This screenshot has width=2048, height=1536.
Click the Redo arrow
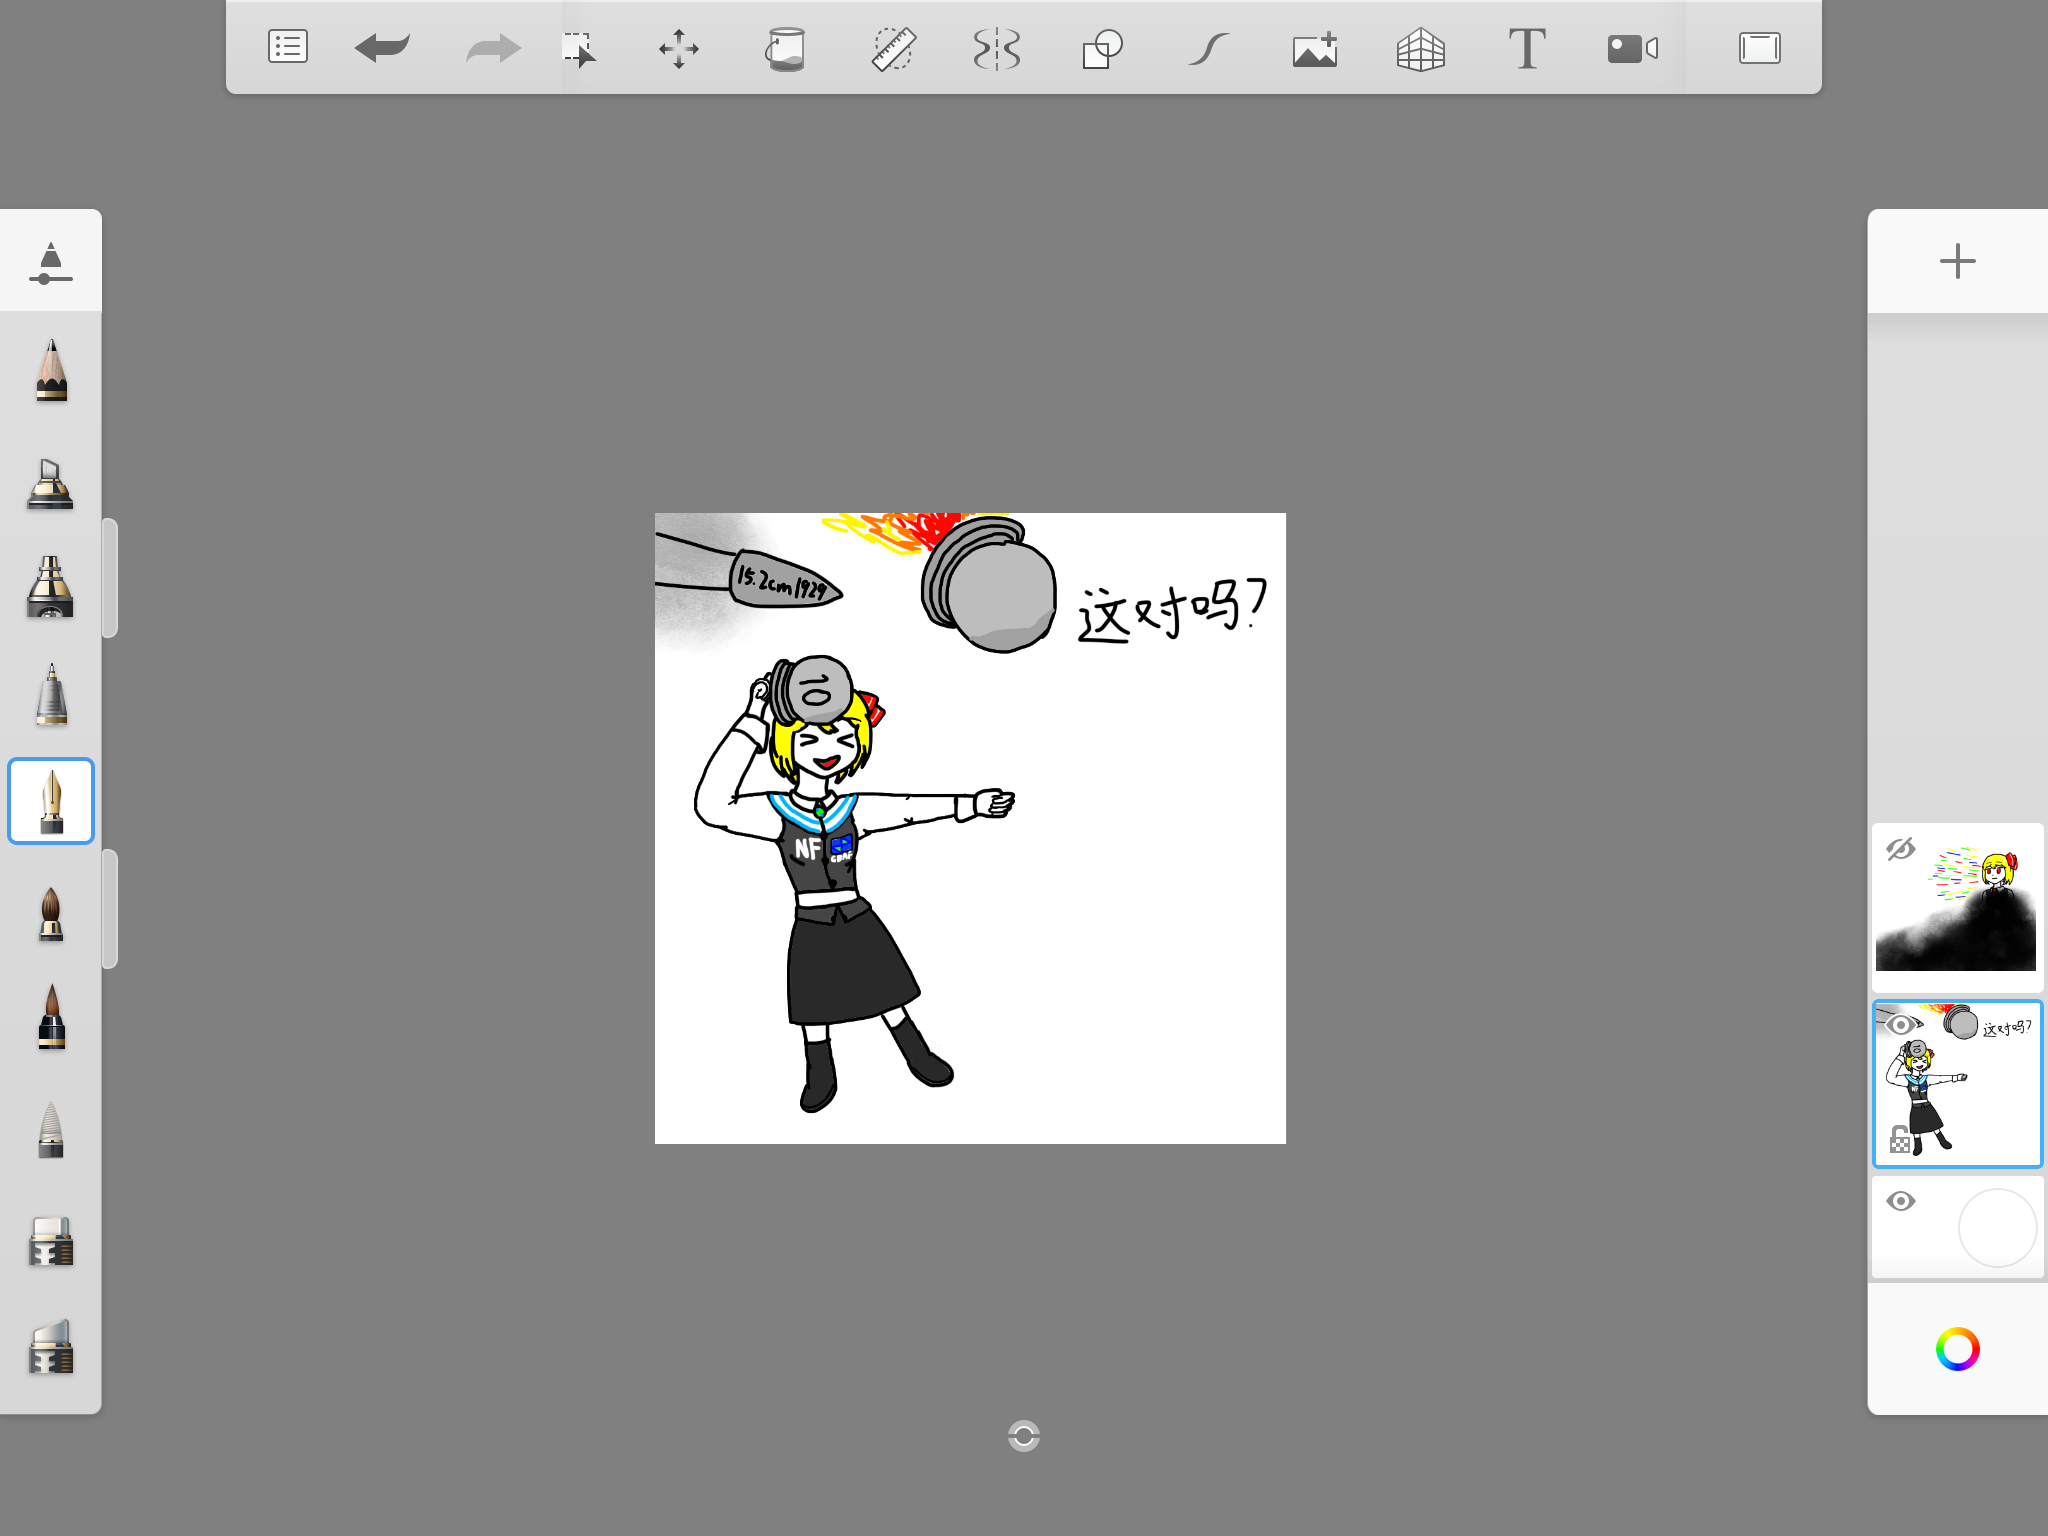click(493, 48)
